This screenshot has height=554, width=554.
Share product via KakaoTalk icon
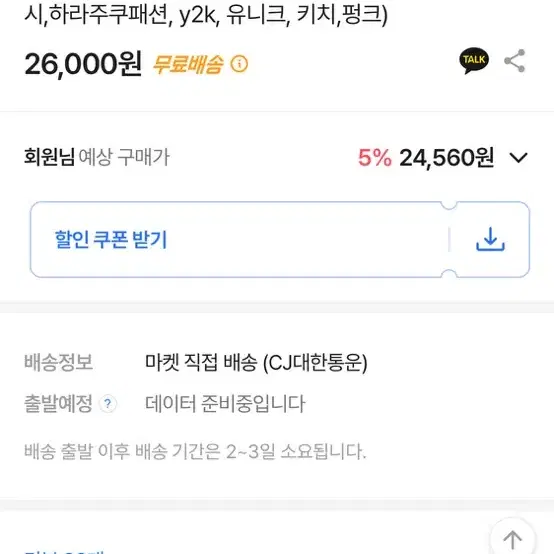[x=474, y=61]
